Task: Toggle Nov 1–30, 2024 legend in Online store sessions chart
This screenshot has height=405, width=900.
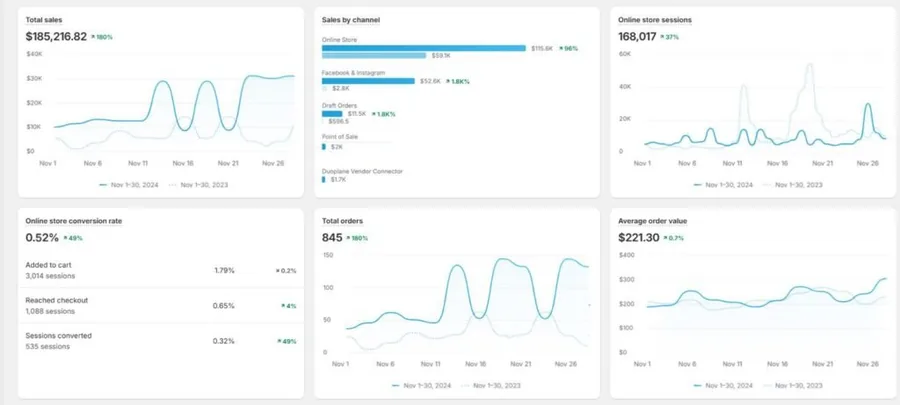Action: [x=723, y=185]
